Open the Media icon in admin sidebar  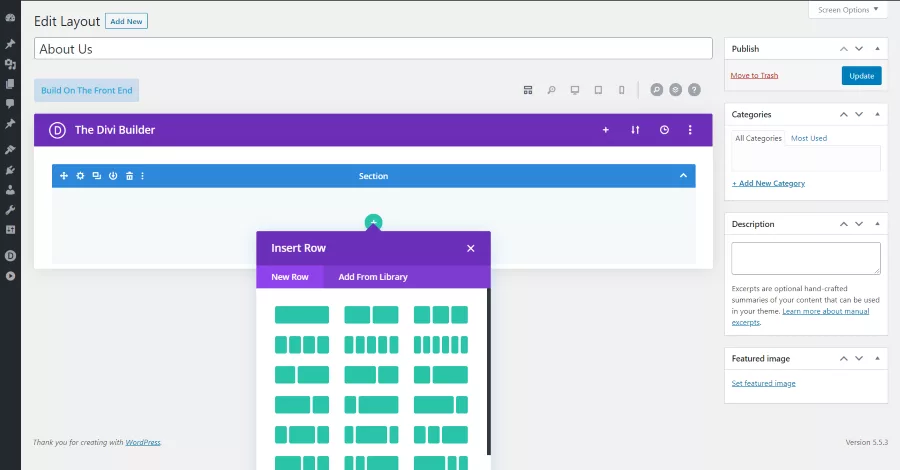pos(10,64)
